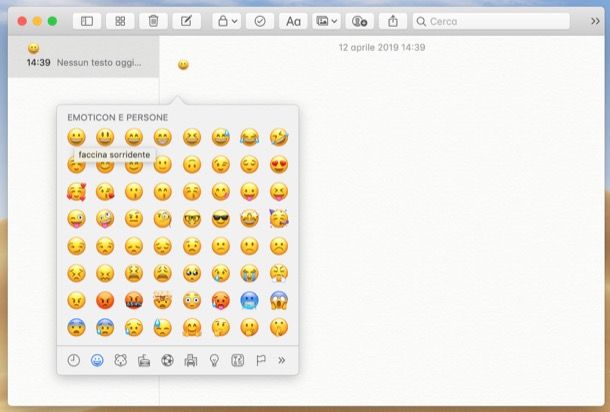
Task: Insert the loudly crying face emoji
Action: pos(249,273)
